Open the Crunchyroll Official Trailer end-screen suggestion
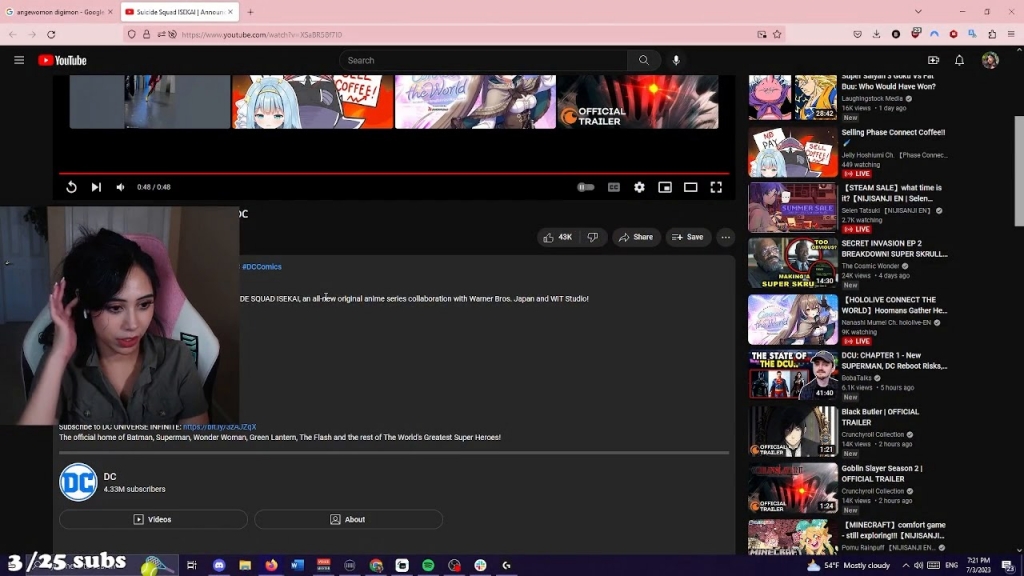Image resolution: width=1024 pixels, height=576 pixels. [637, 102]
